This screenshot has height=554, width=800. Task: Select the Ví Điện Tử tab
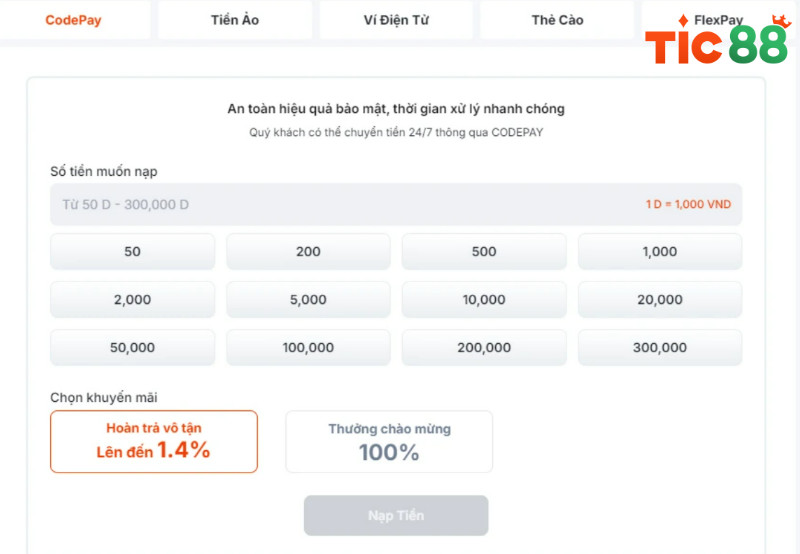click(x=396, y=20)
